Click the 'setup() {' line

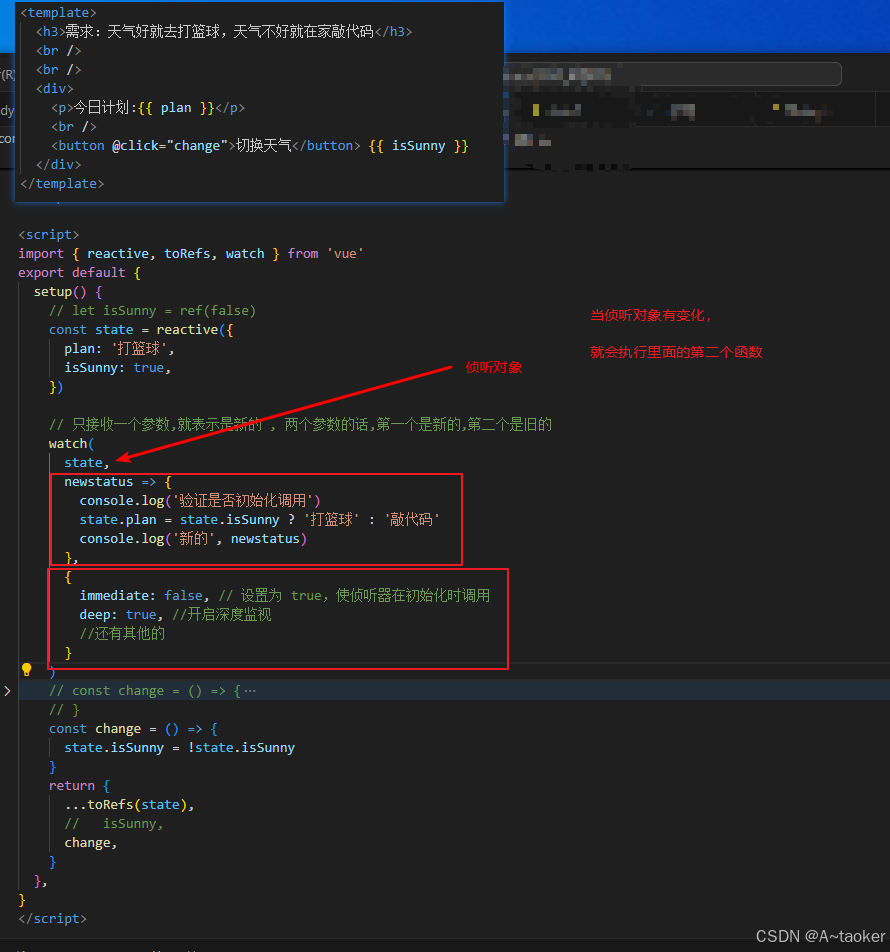(68, 291)
